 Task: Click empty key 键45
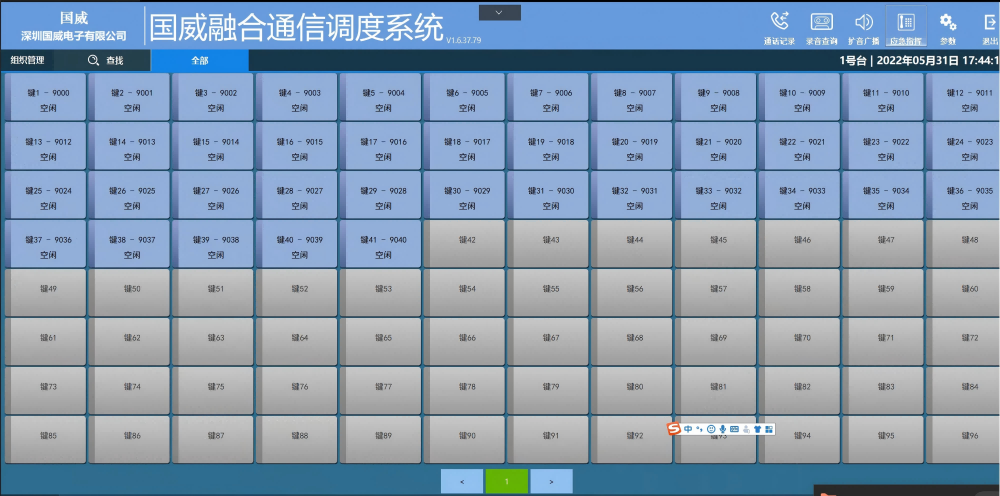click(x=716, y=244)
